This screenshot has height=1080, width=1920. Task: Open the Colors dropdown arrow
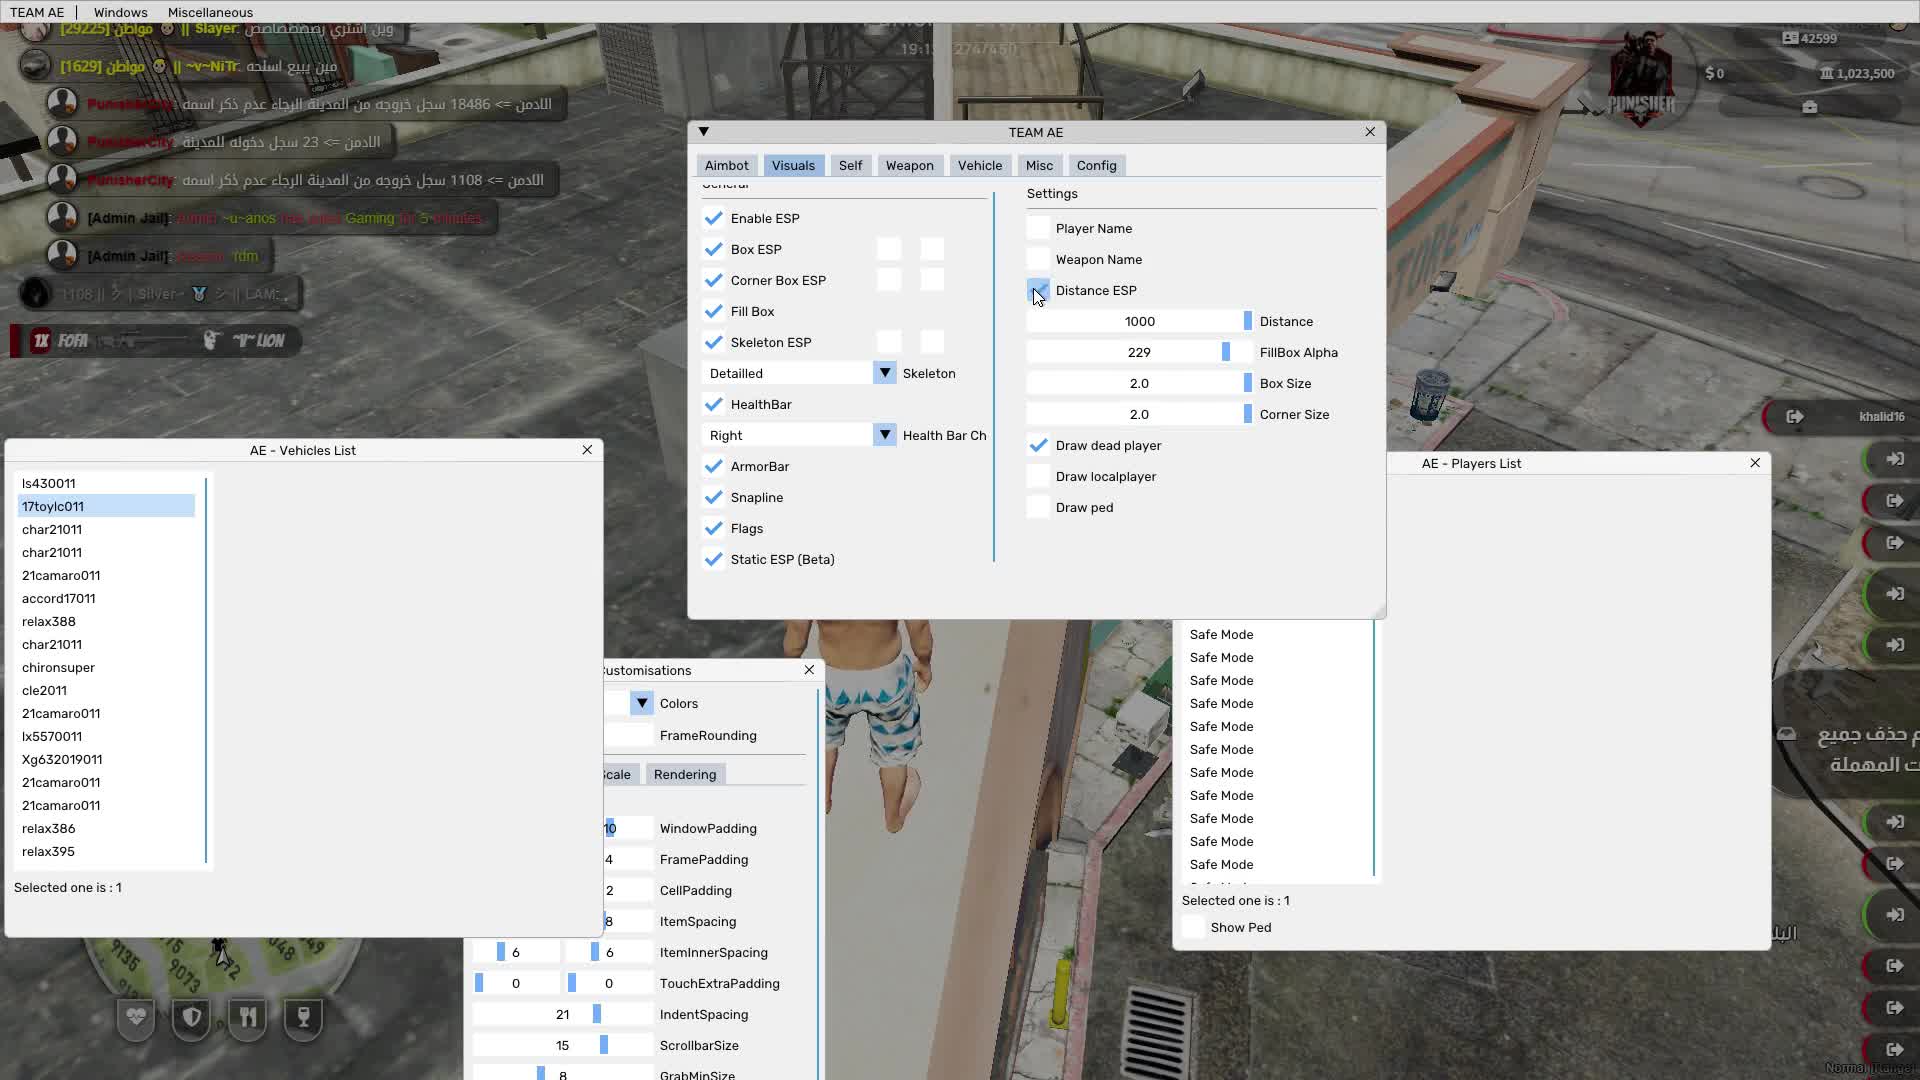point(642,703)
